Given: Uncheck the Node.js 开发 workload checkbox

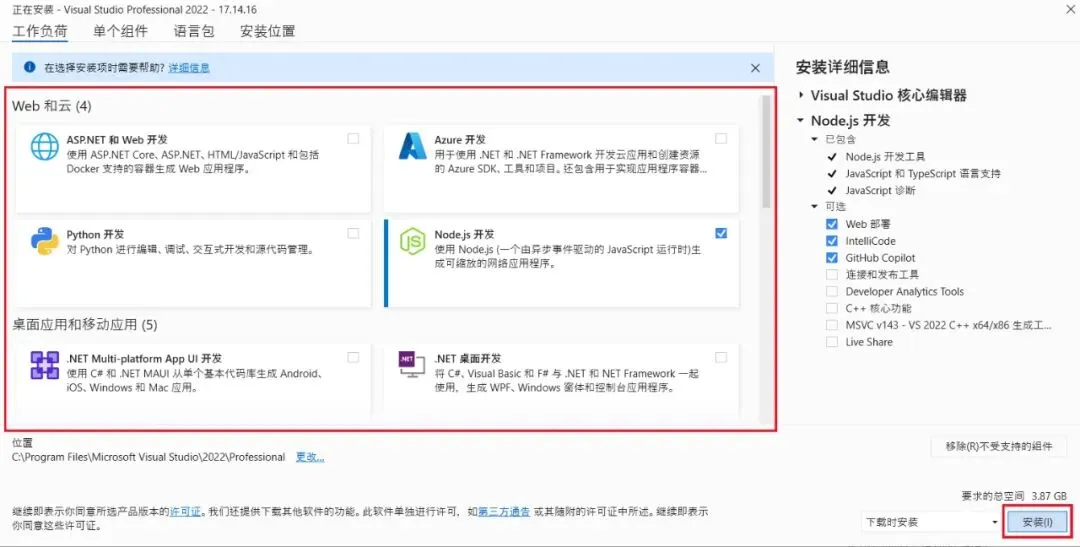Looking at the screenshot, I should pos(721,234).
